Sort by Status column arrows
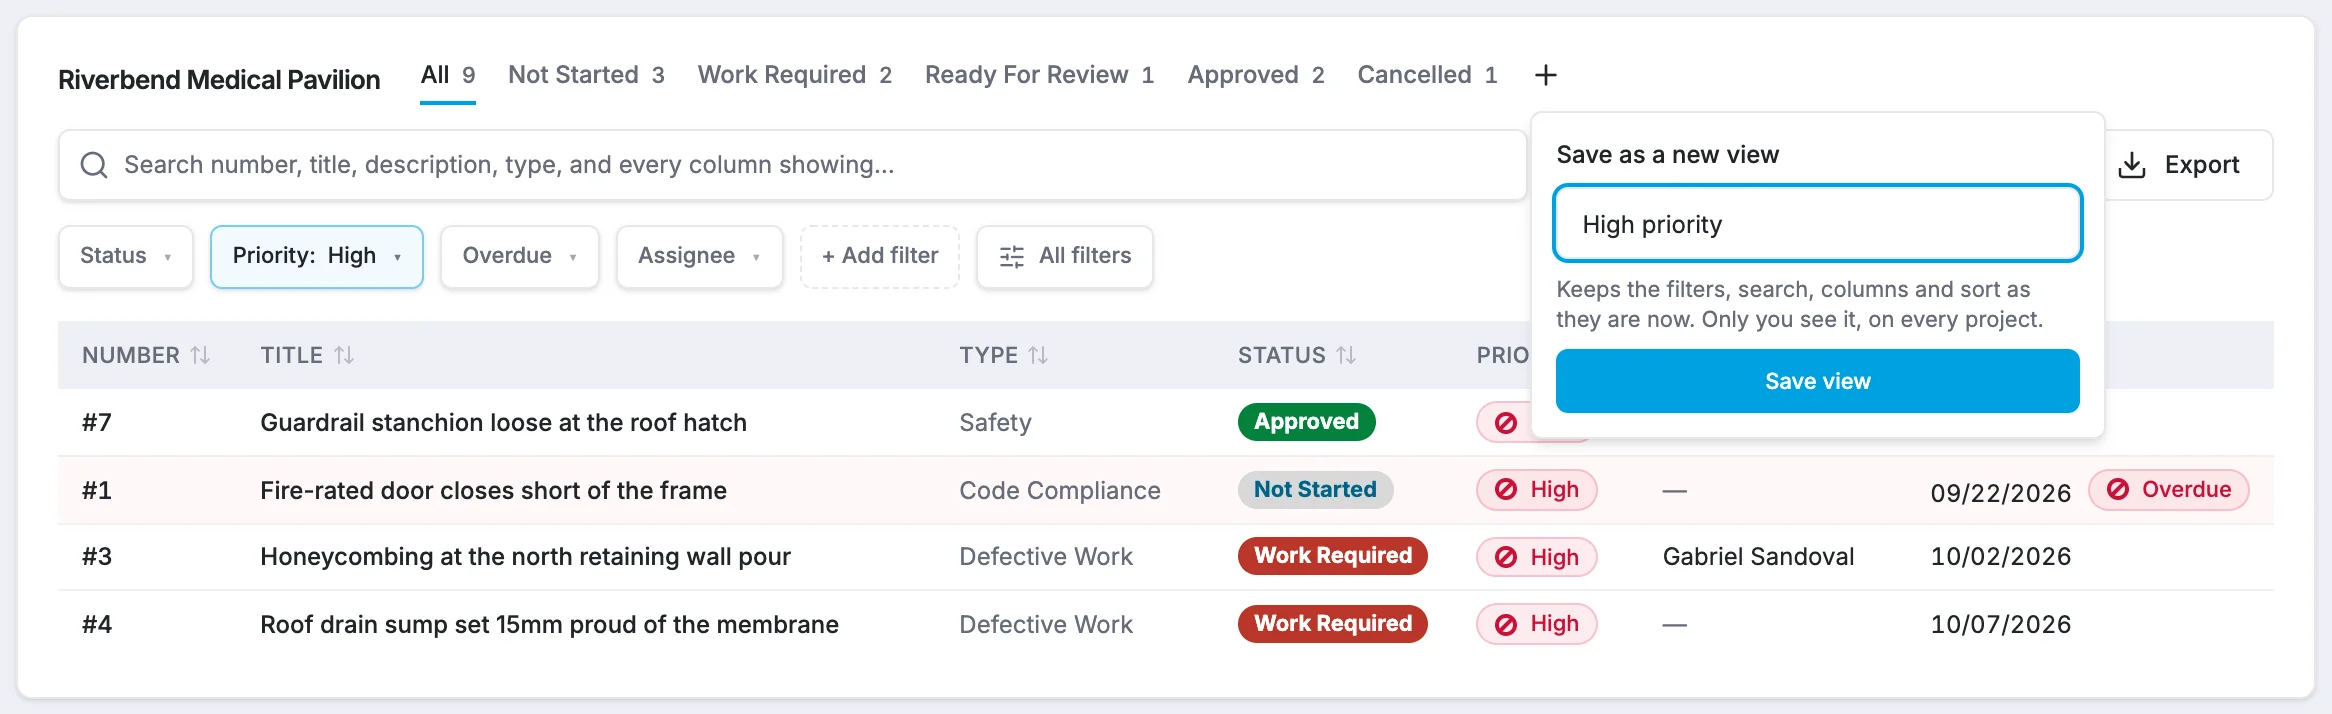2332x714 pixels. tap(1346, 355)
